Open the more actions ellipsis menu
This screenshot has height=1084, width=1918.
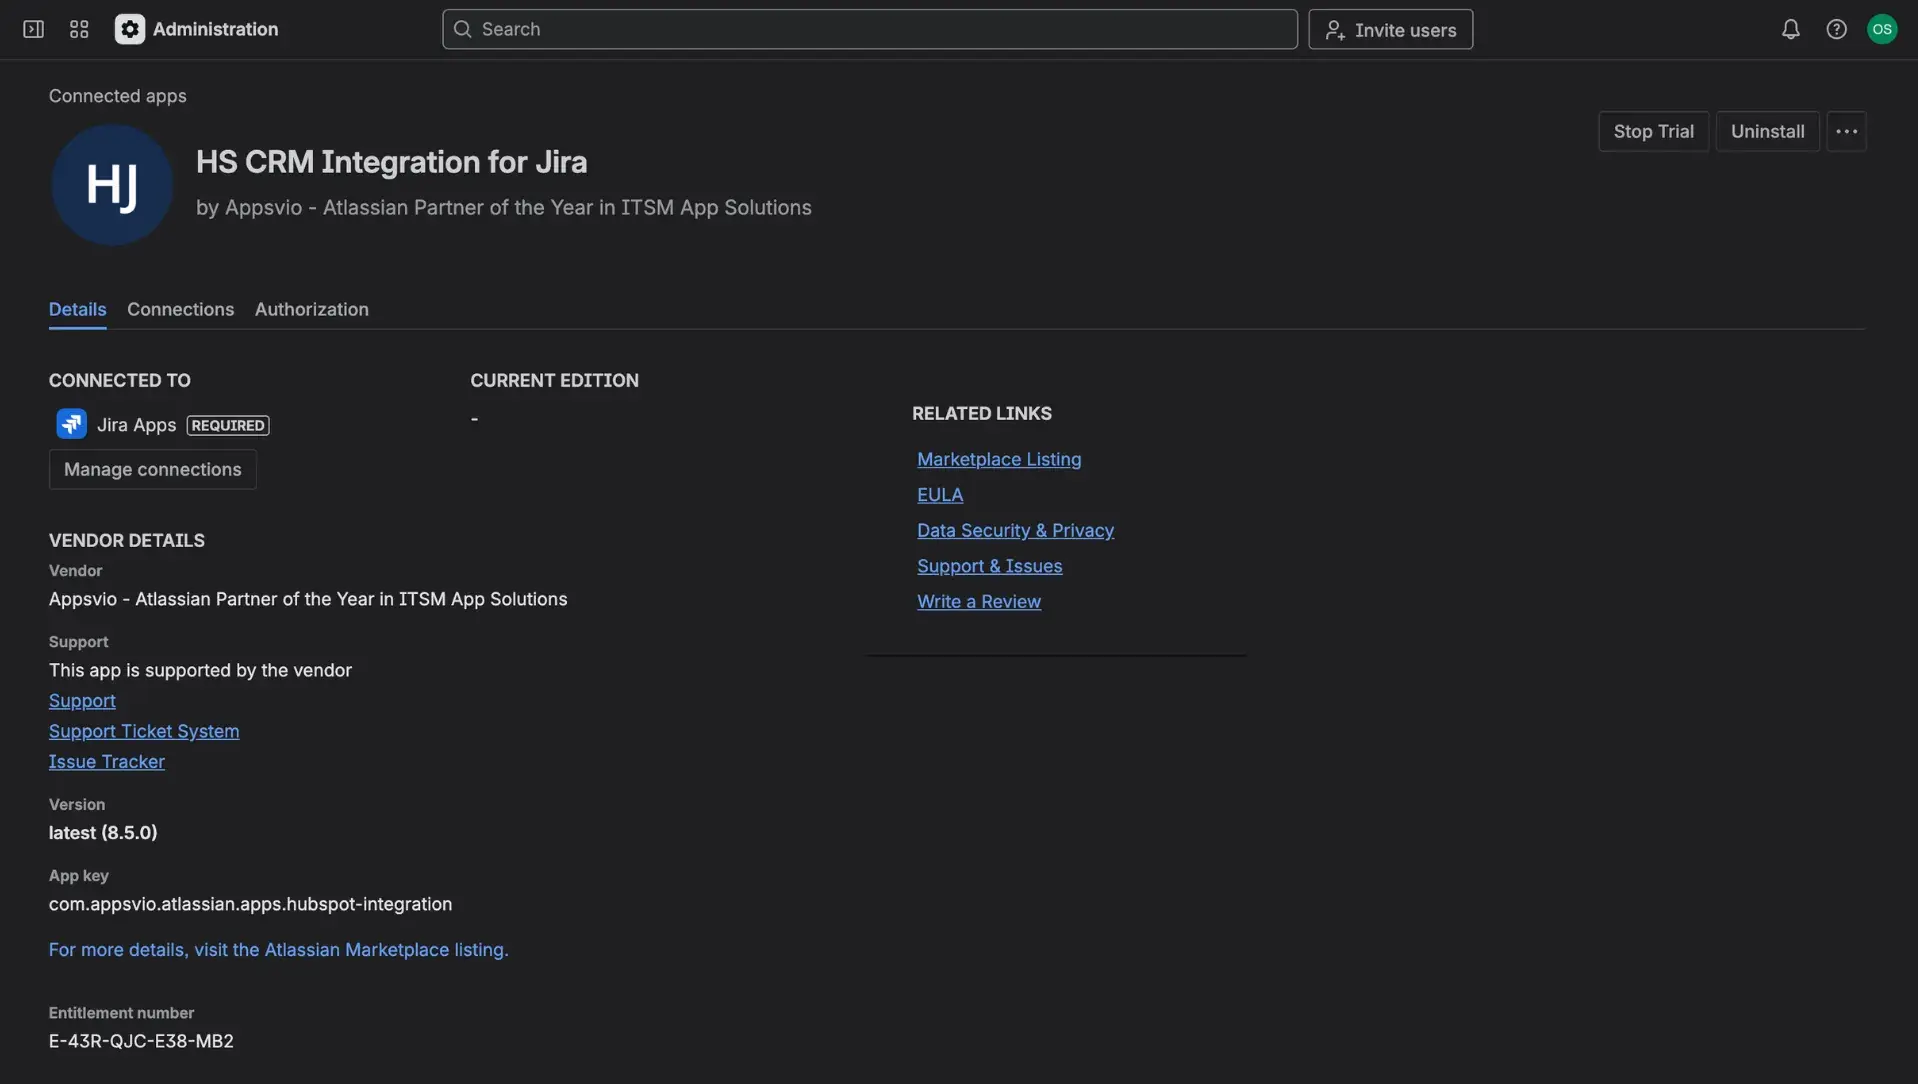pos(1846,131)
